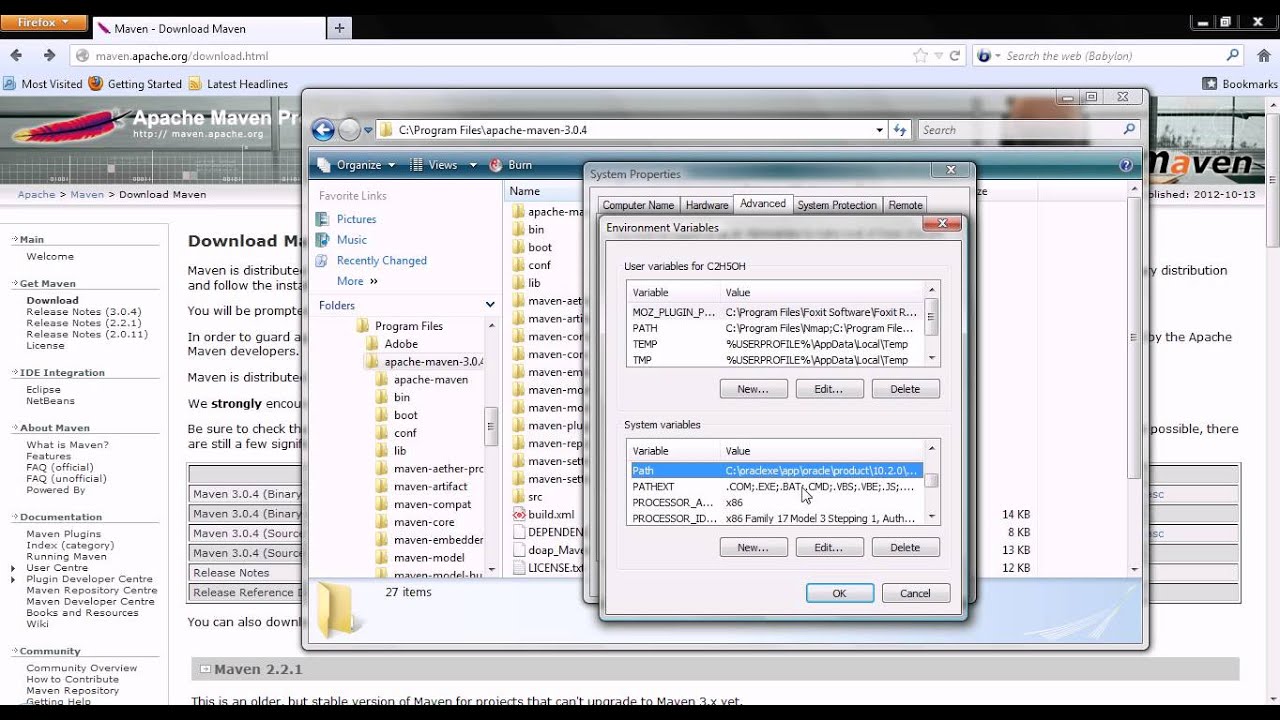
Task: Open Firefox Bookmarks menu icon
Action: pyautogui.click(x=1209, y=84)
